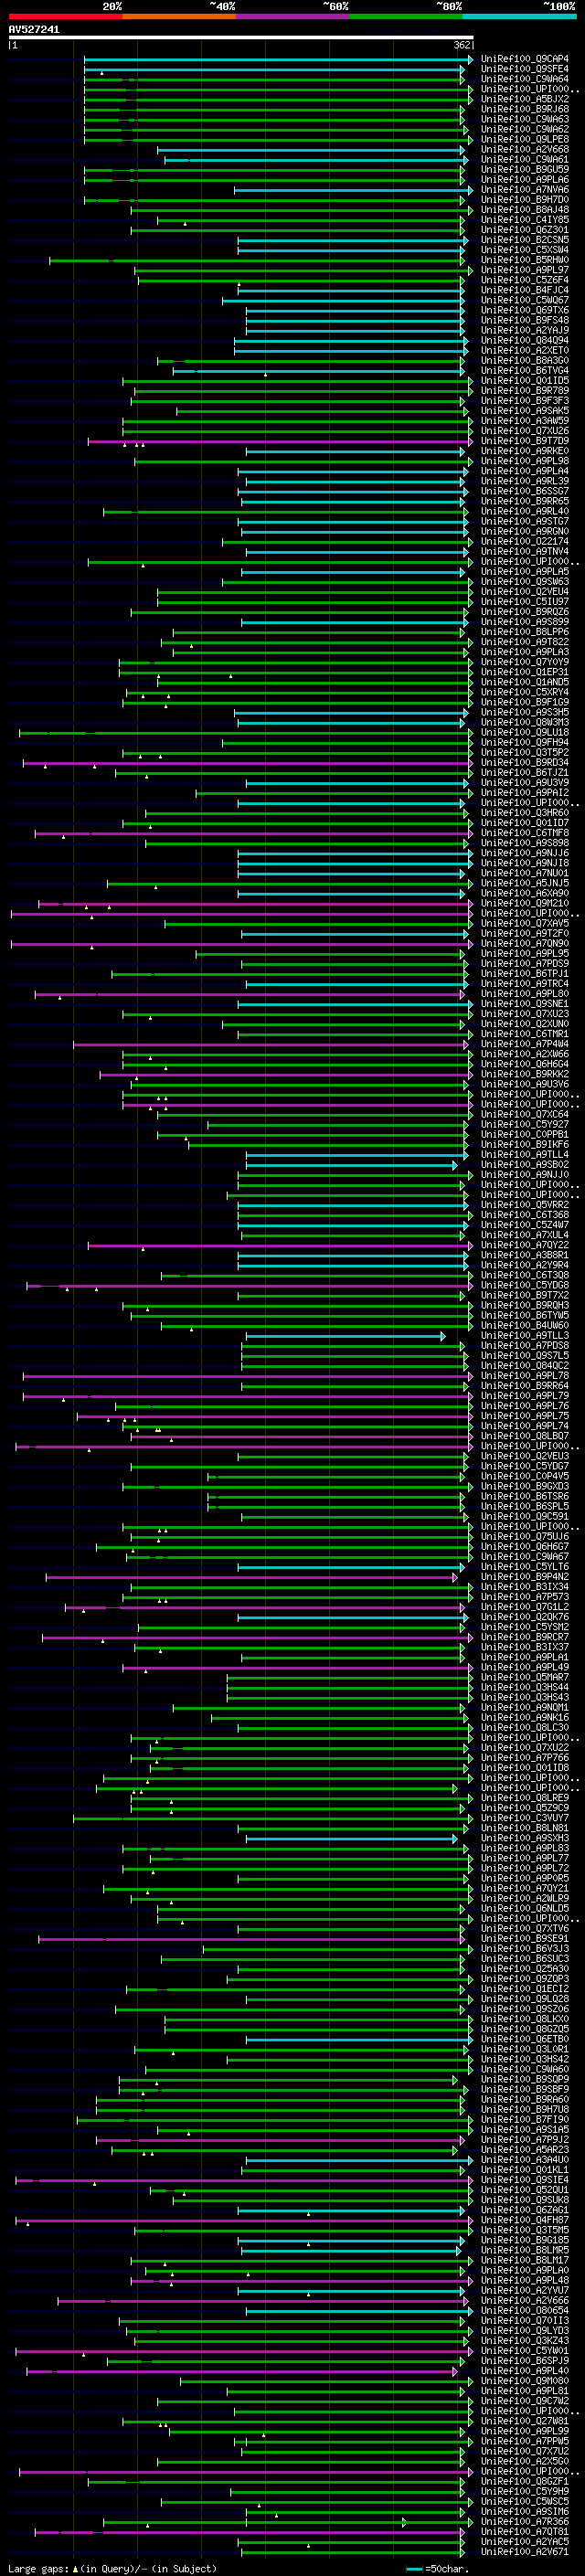Select the UniRef100_O80654 label
Screen dimensions: 585x2576
[x=525, y=2310]
